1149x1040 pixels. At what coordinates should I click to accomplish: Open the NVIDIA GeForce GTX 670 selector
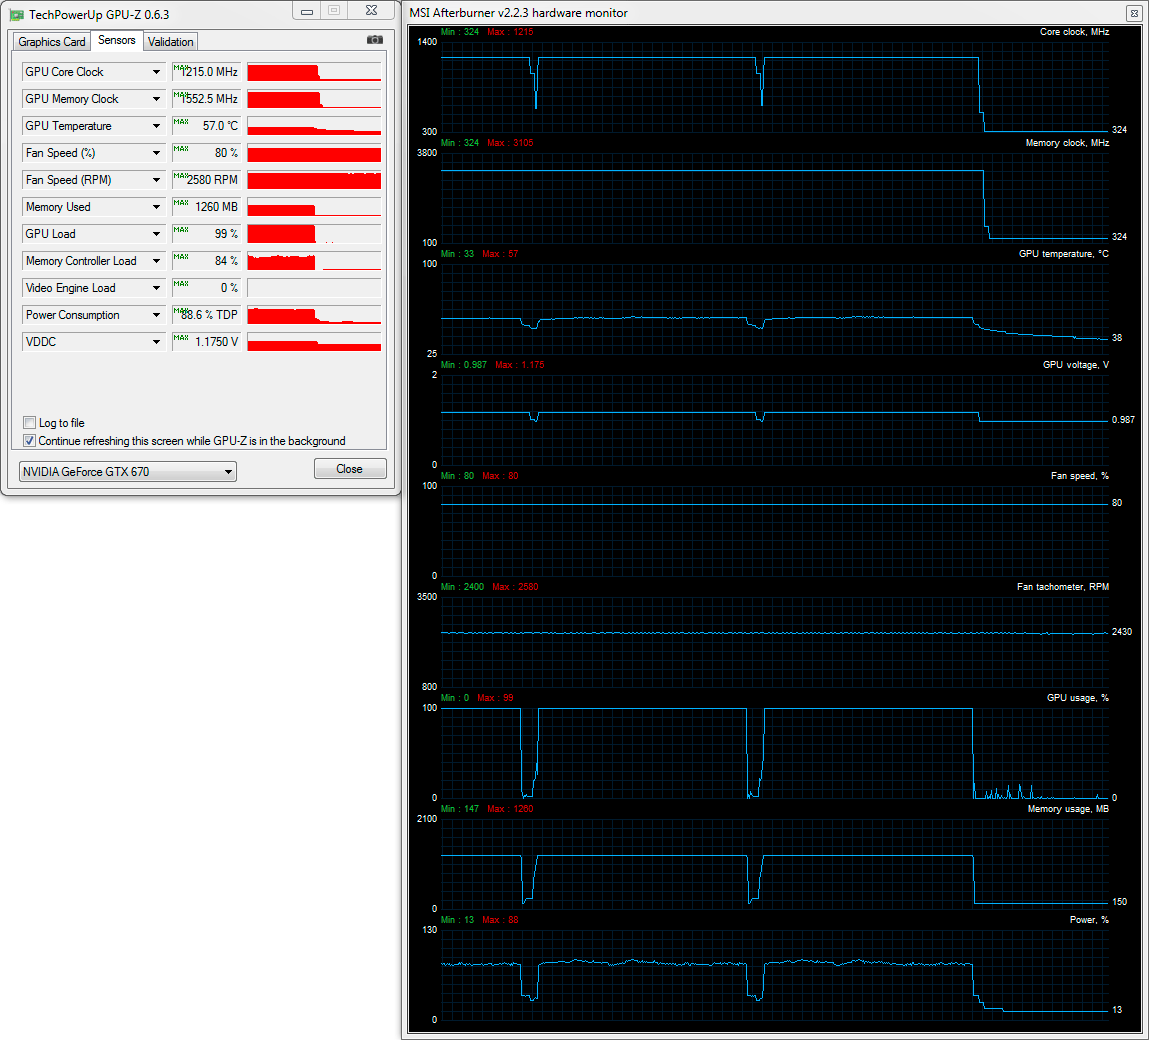coord(128,471)
